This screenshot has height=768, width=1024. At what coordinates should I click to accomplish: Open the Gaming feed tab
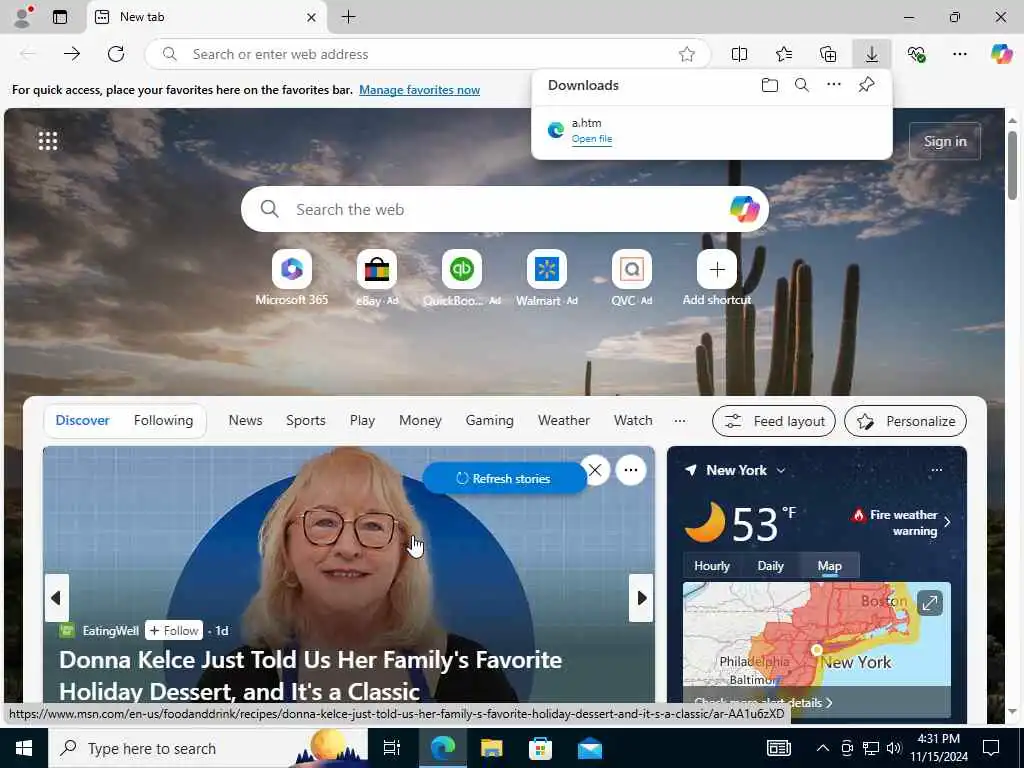pyautogui.click(x=490, y=421)
